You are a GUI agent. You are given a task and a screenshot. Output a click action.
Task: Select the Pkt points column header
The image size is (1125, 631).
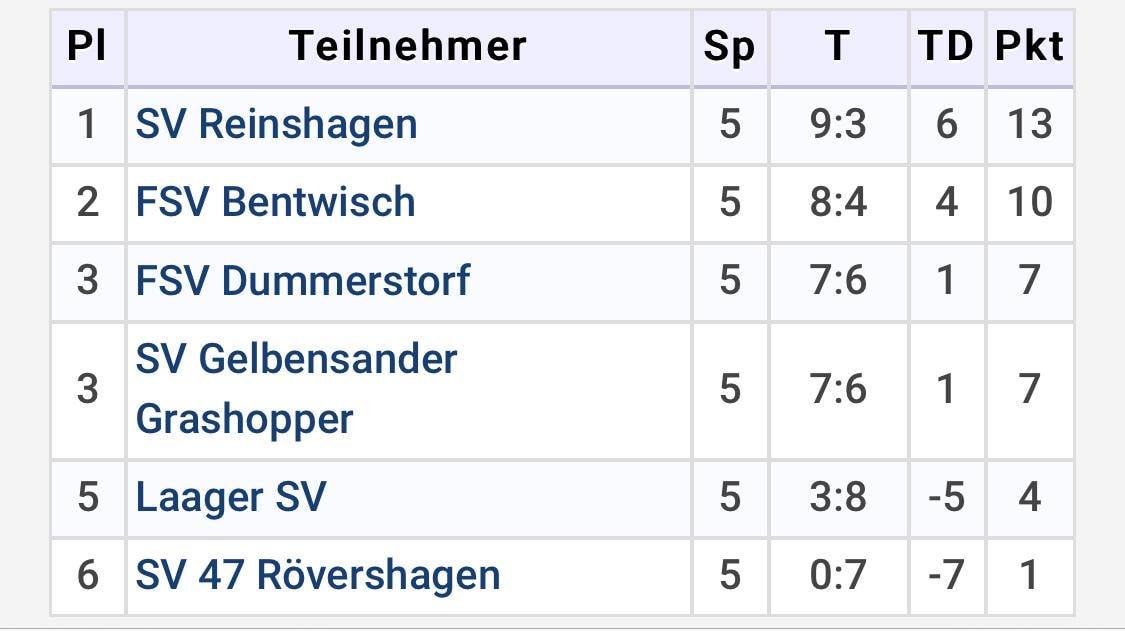click(x=1029, y=46)
